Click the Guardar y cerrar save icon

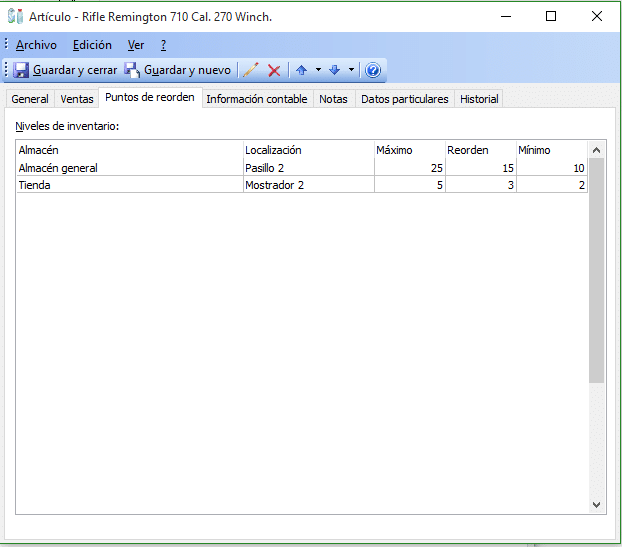coord(21,70)
